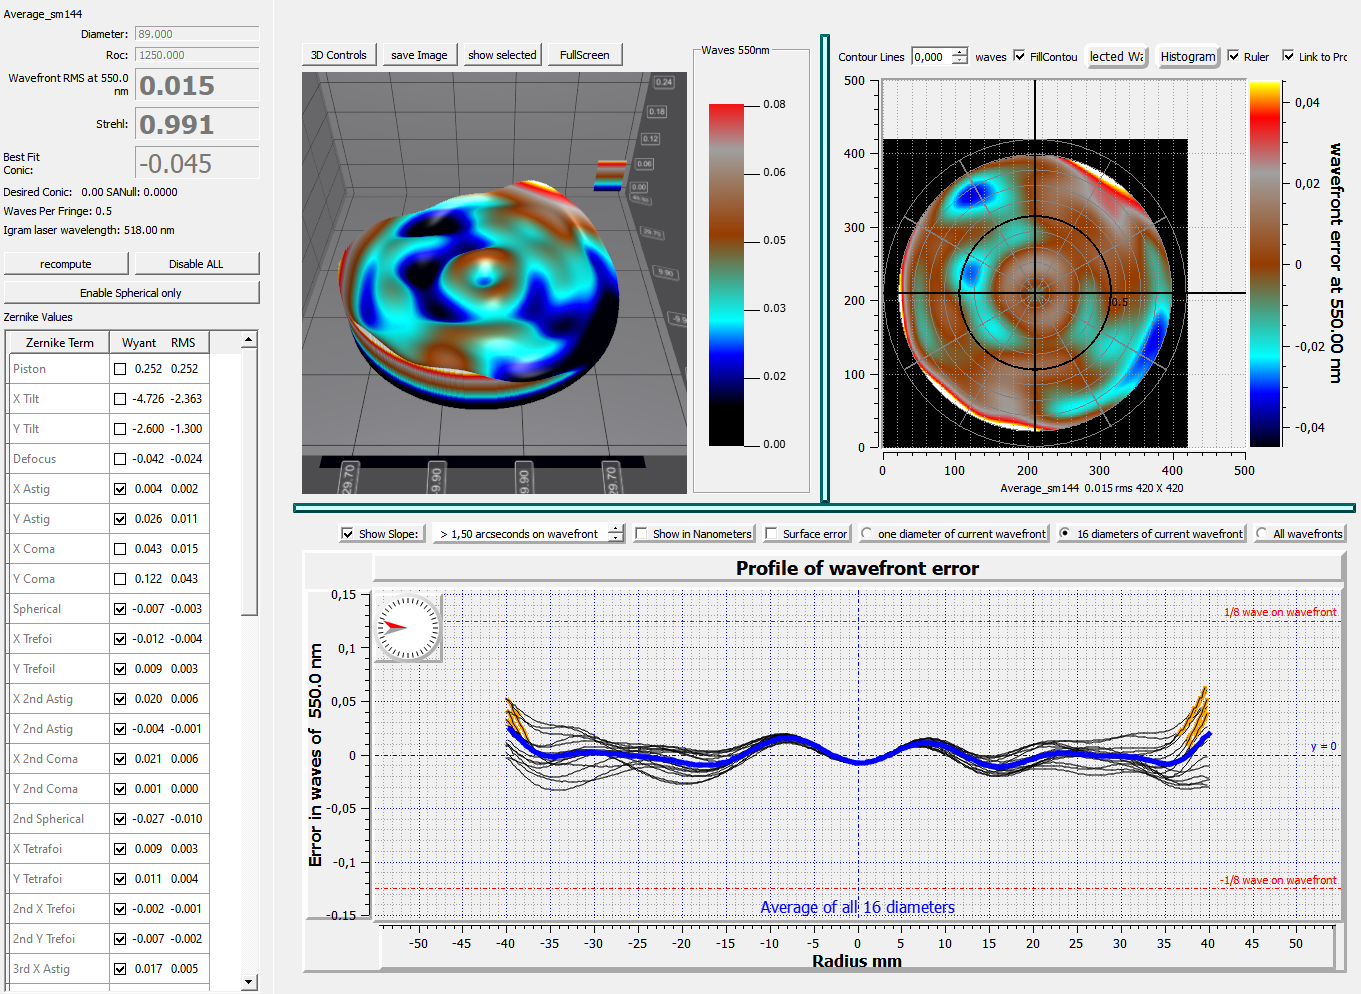1361x994 pixels.
Task: Enable the Defocus term checkbox
Action: point(120,459)
